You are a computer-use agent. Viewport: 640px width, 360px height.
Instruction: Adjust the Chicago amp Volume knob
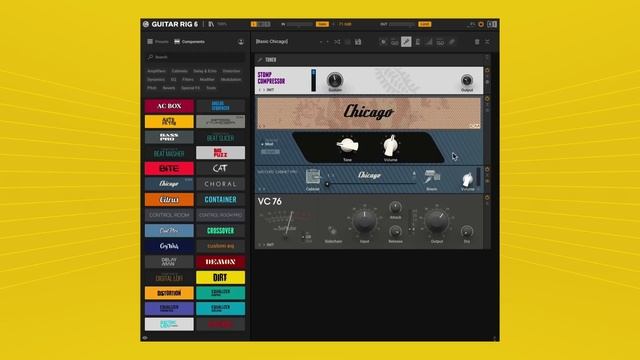coord(391,145)
